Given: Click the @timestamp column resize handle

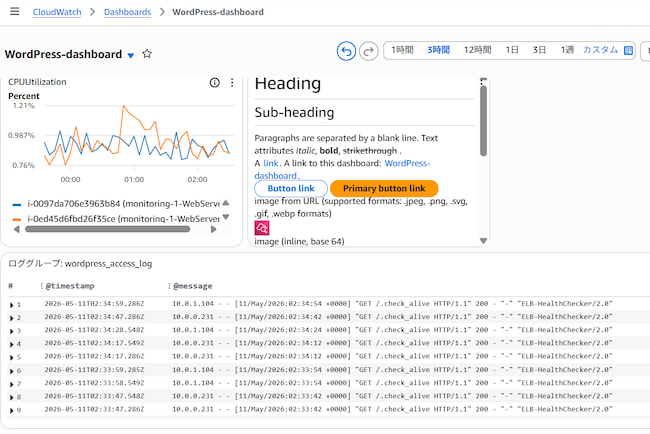Looking at the screenshot, I should pos(41,286).
